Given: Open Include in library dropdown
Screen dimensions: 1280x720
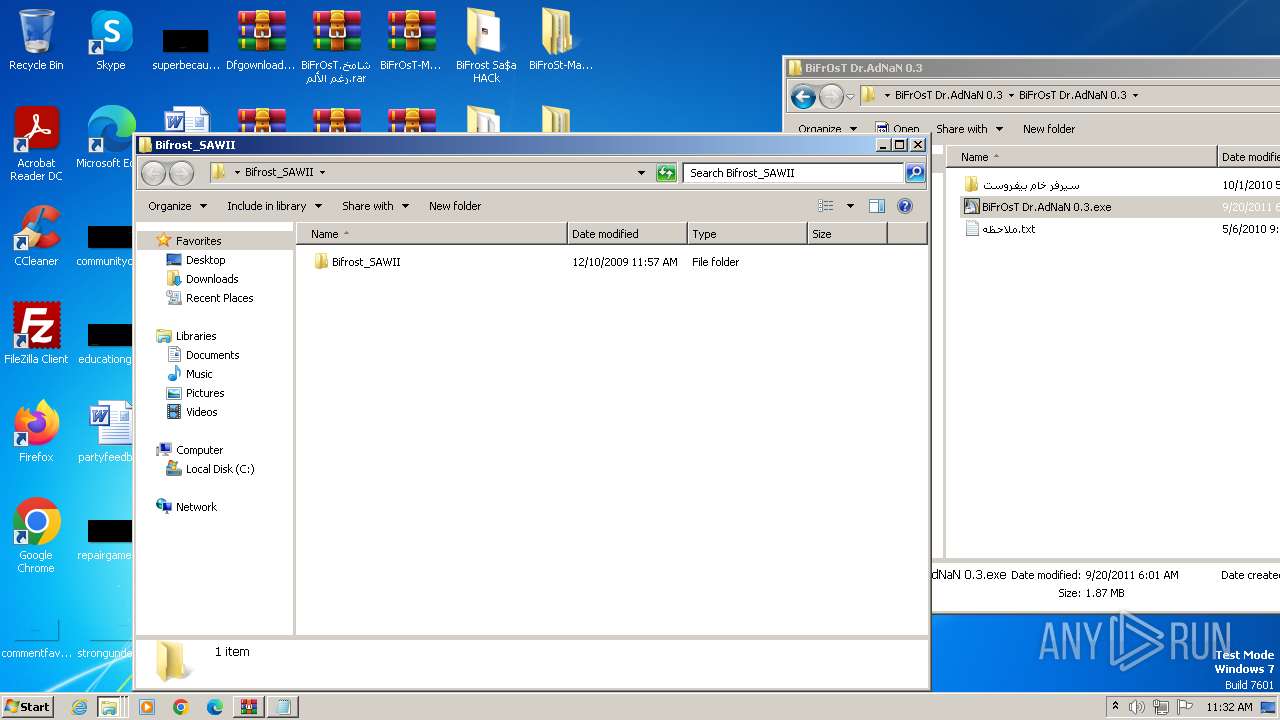Looking at the screenshot, I should click(x=274, y=206).
